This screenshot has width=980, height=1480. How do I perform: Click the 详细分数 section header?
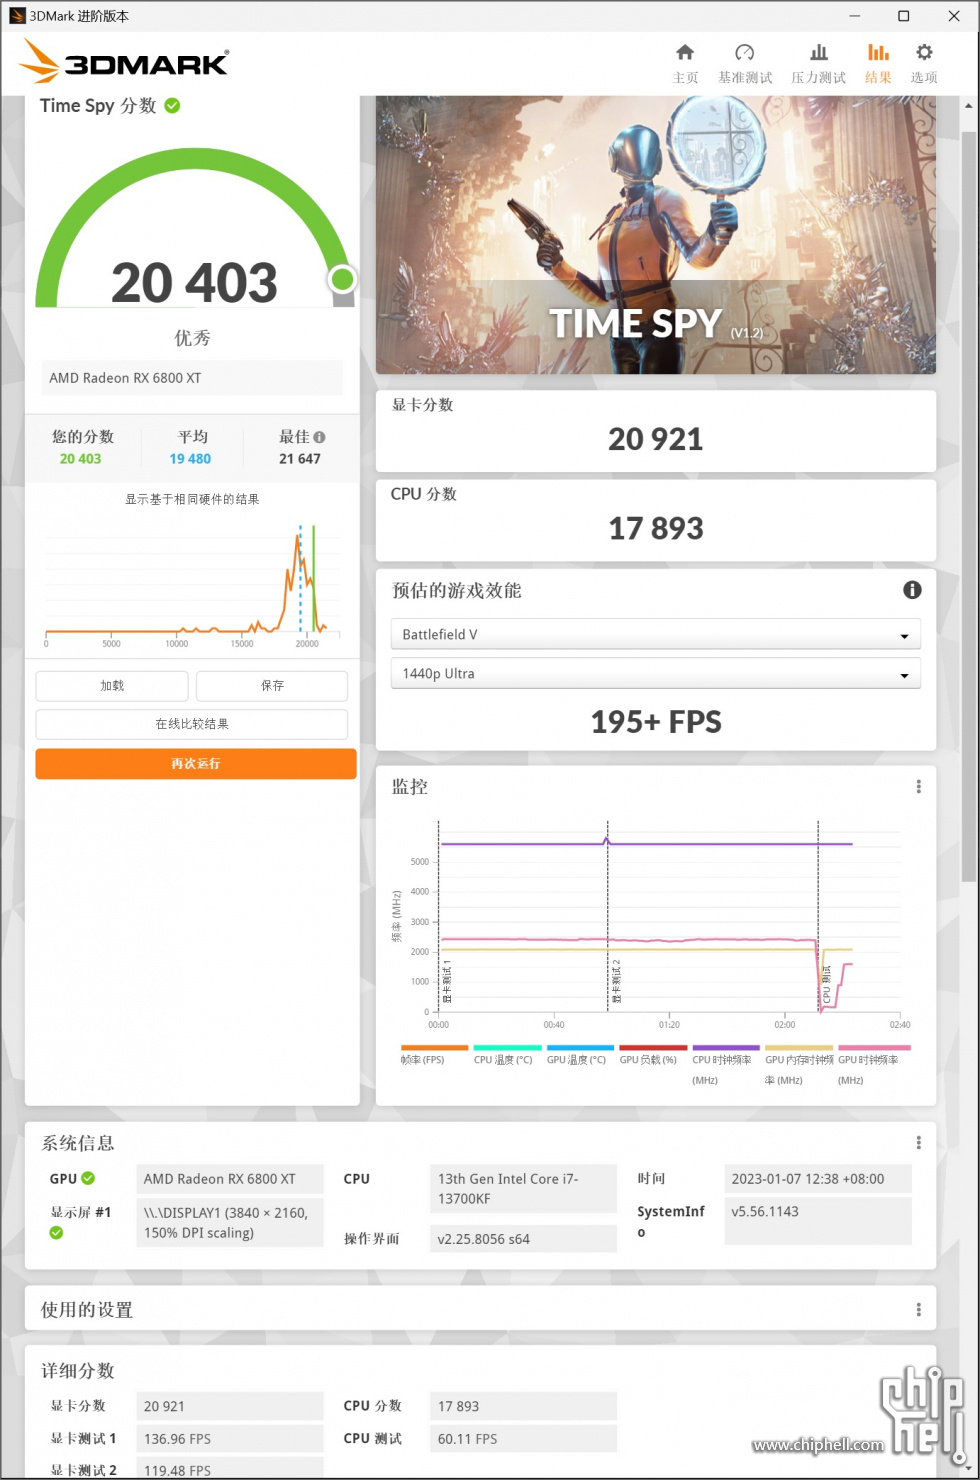coord(78,1371)
